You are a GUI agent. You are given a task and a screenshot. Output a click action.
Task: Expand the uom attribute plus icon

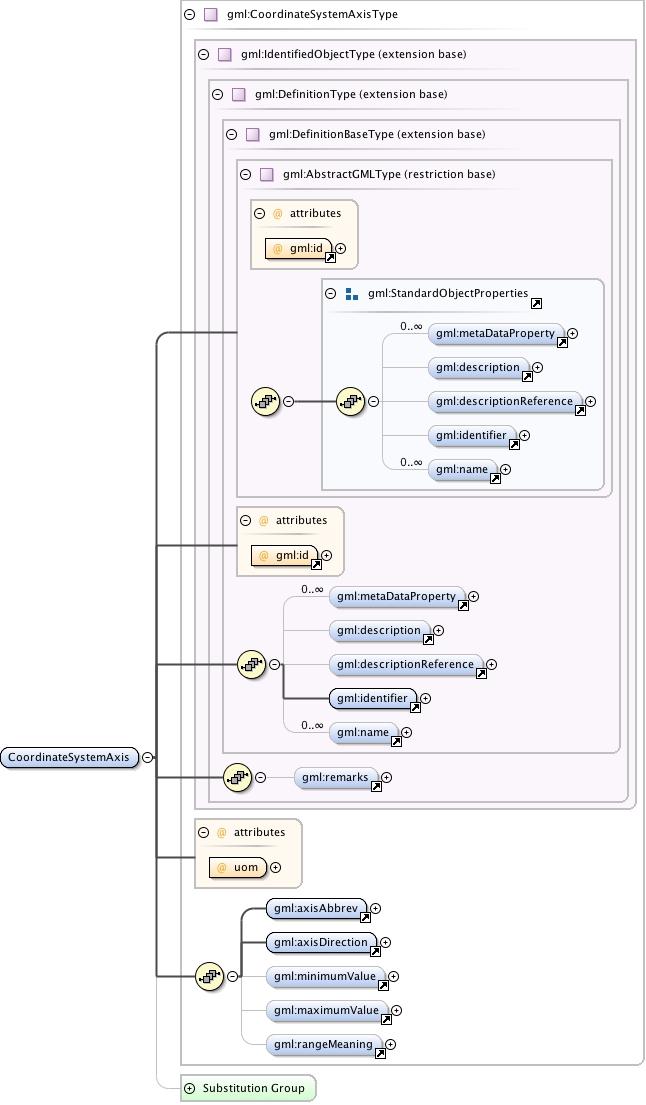point(275,868)
